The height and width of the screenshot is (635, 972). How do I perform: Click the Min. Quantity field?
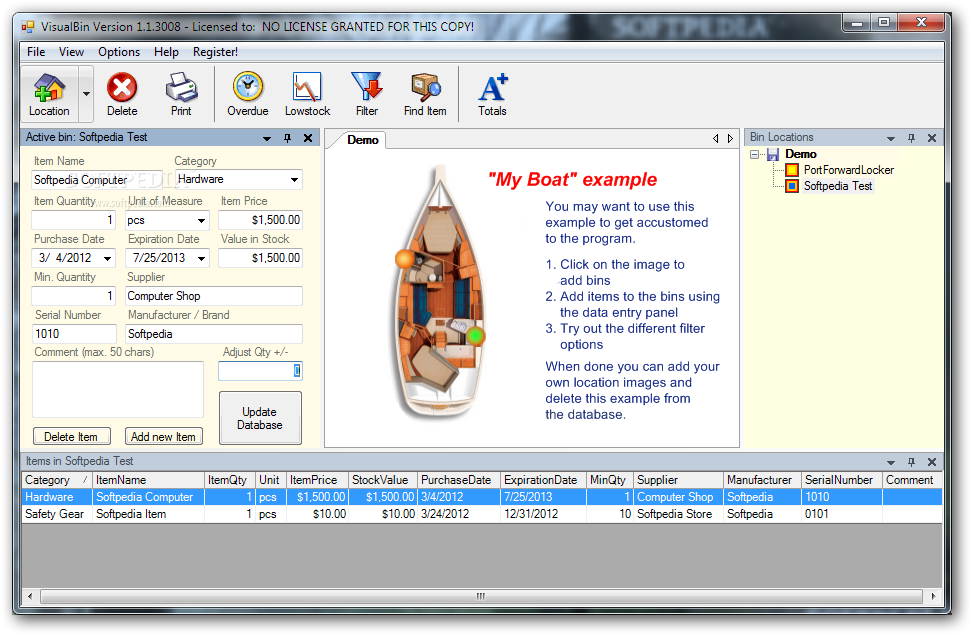click(74, 296)
